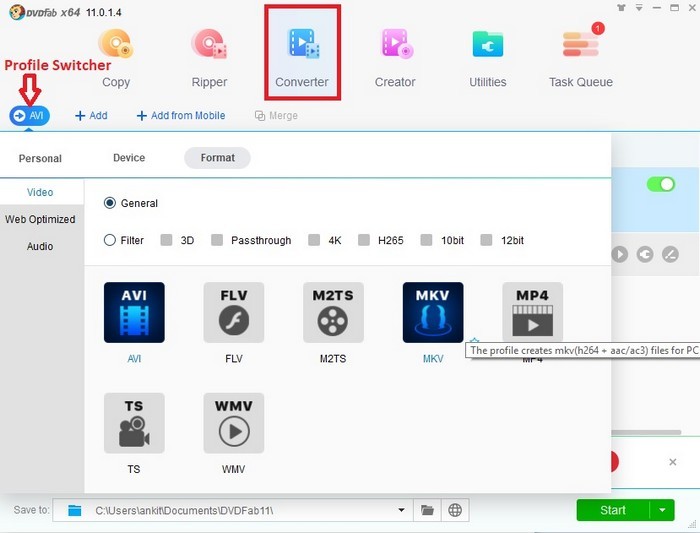
Task: Dismiss the item with the X button
Action: 673,462
